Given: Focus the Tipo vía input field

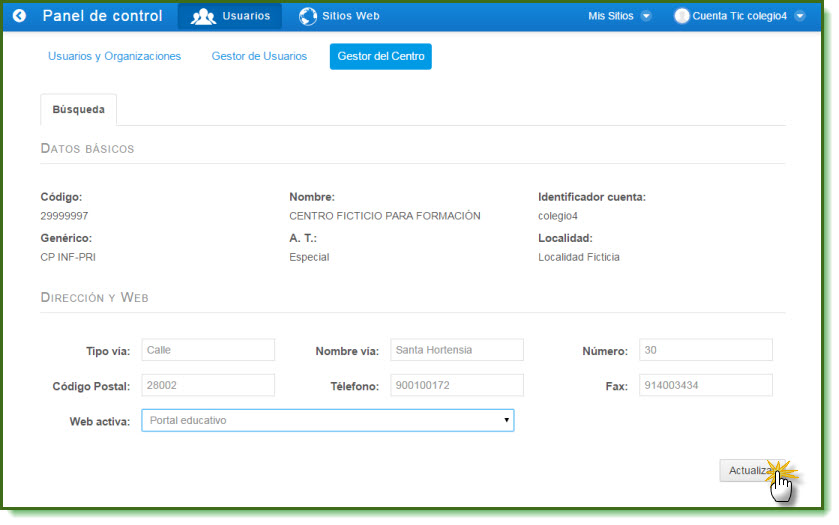Looking at the screenshot, I should tap(208, 350).
